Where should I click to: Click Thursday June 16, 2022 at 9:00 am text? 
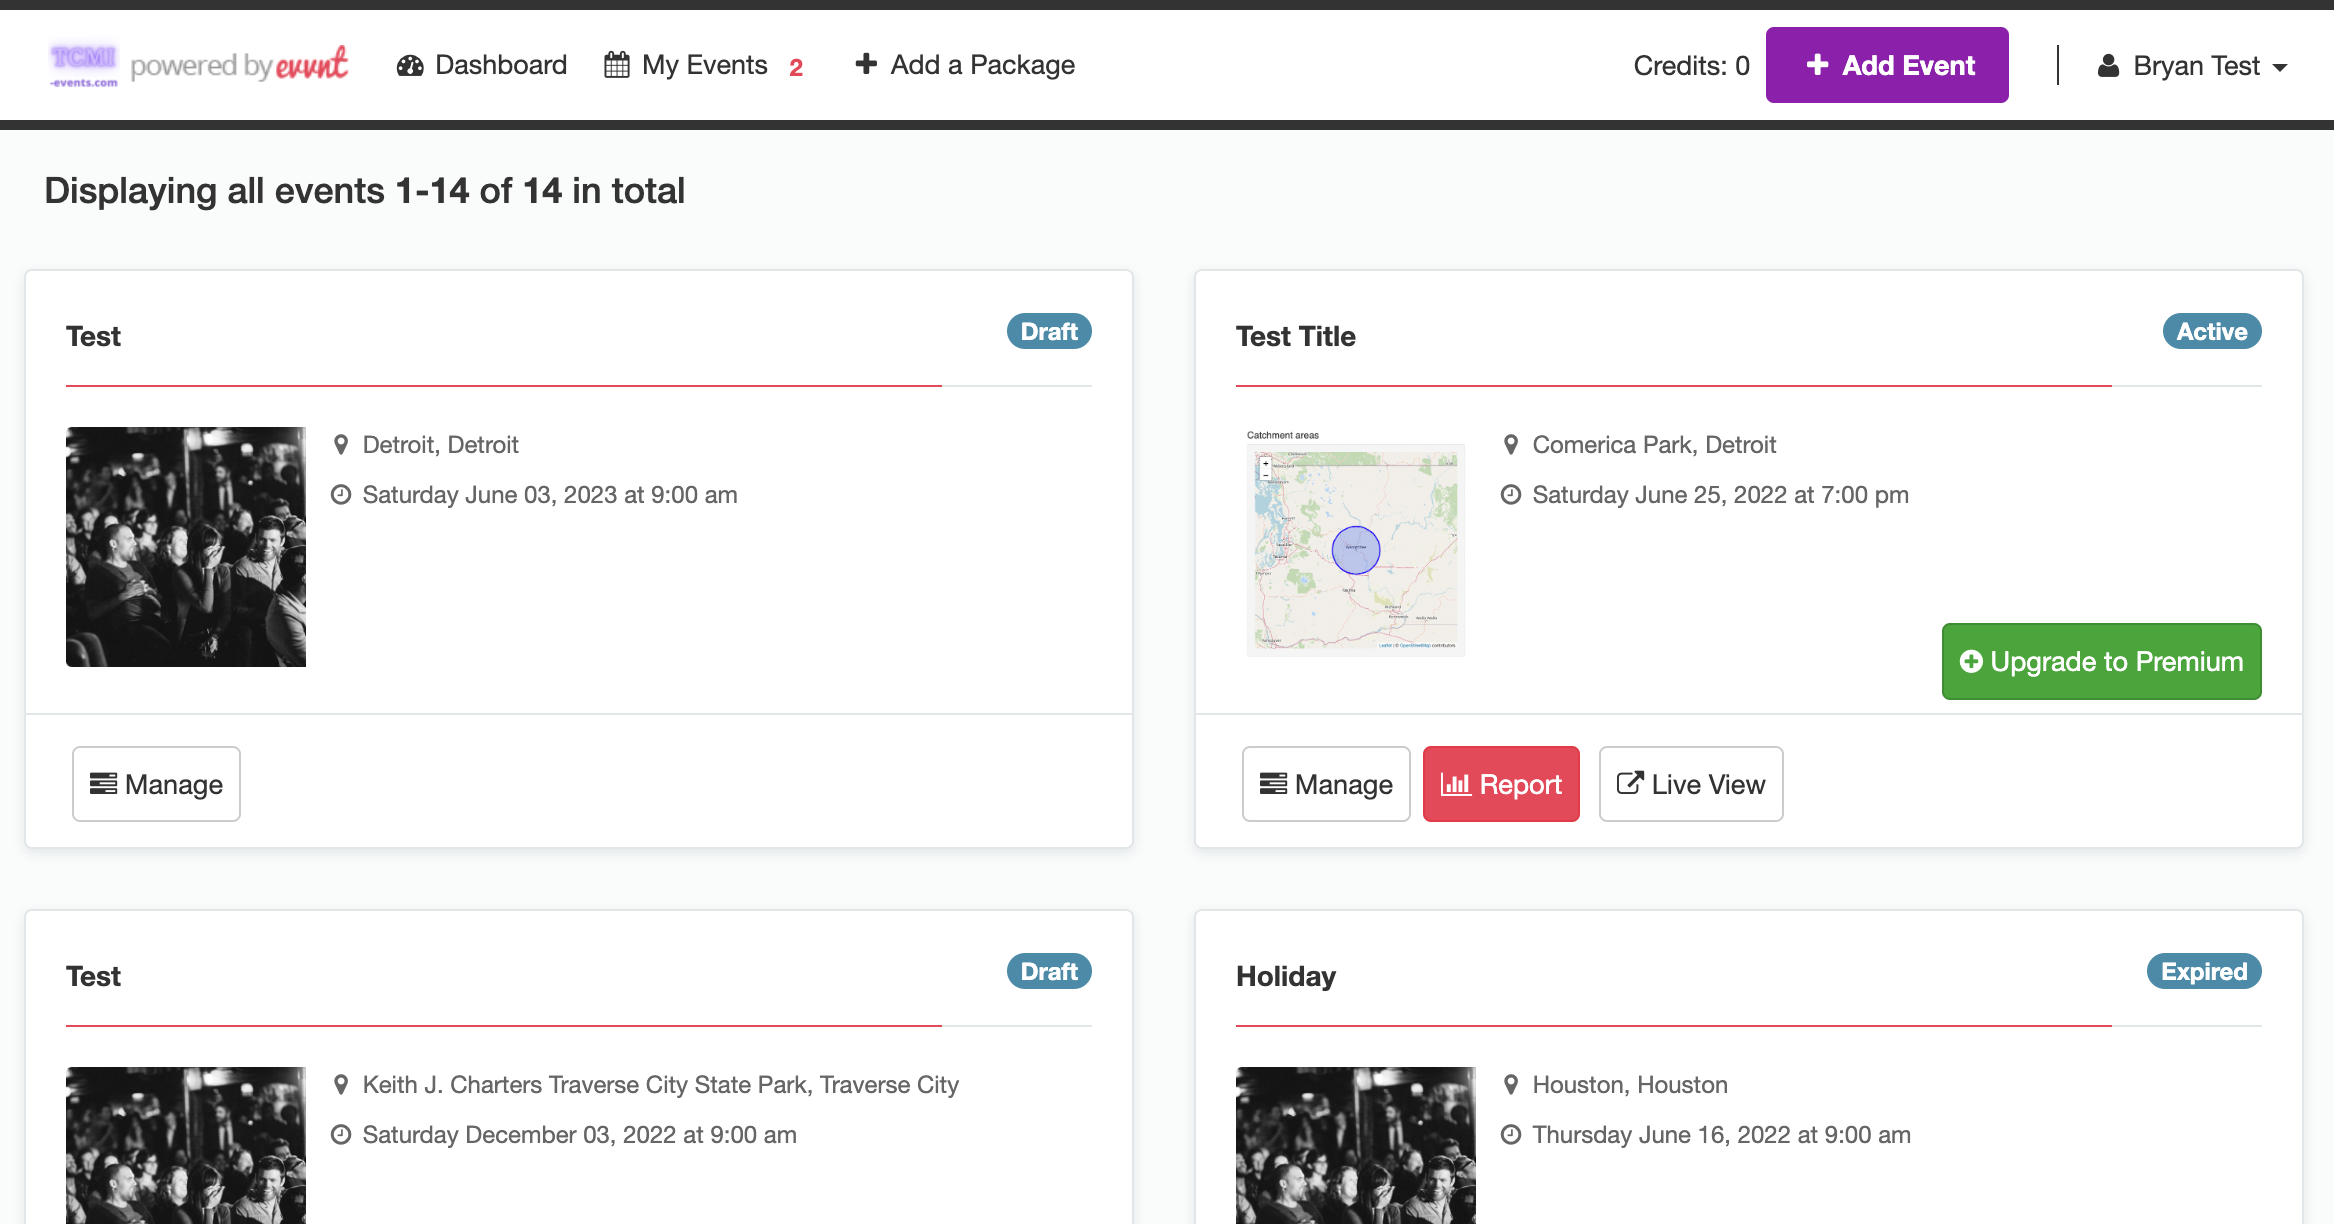click(1721, 1135)
